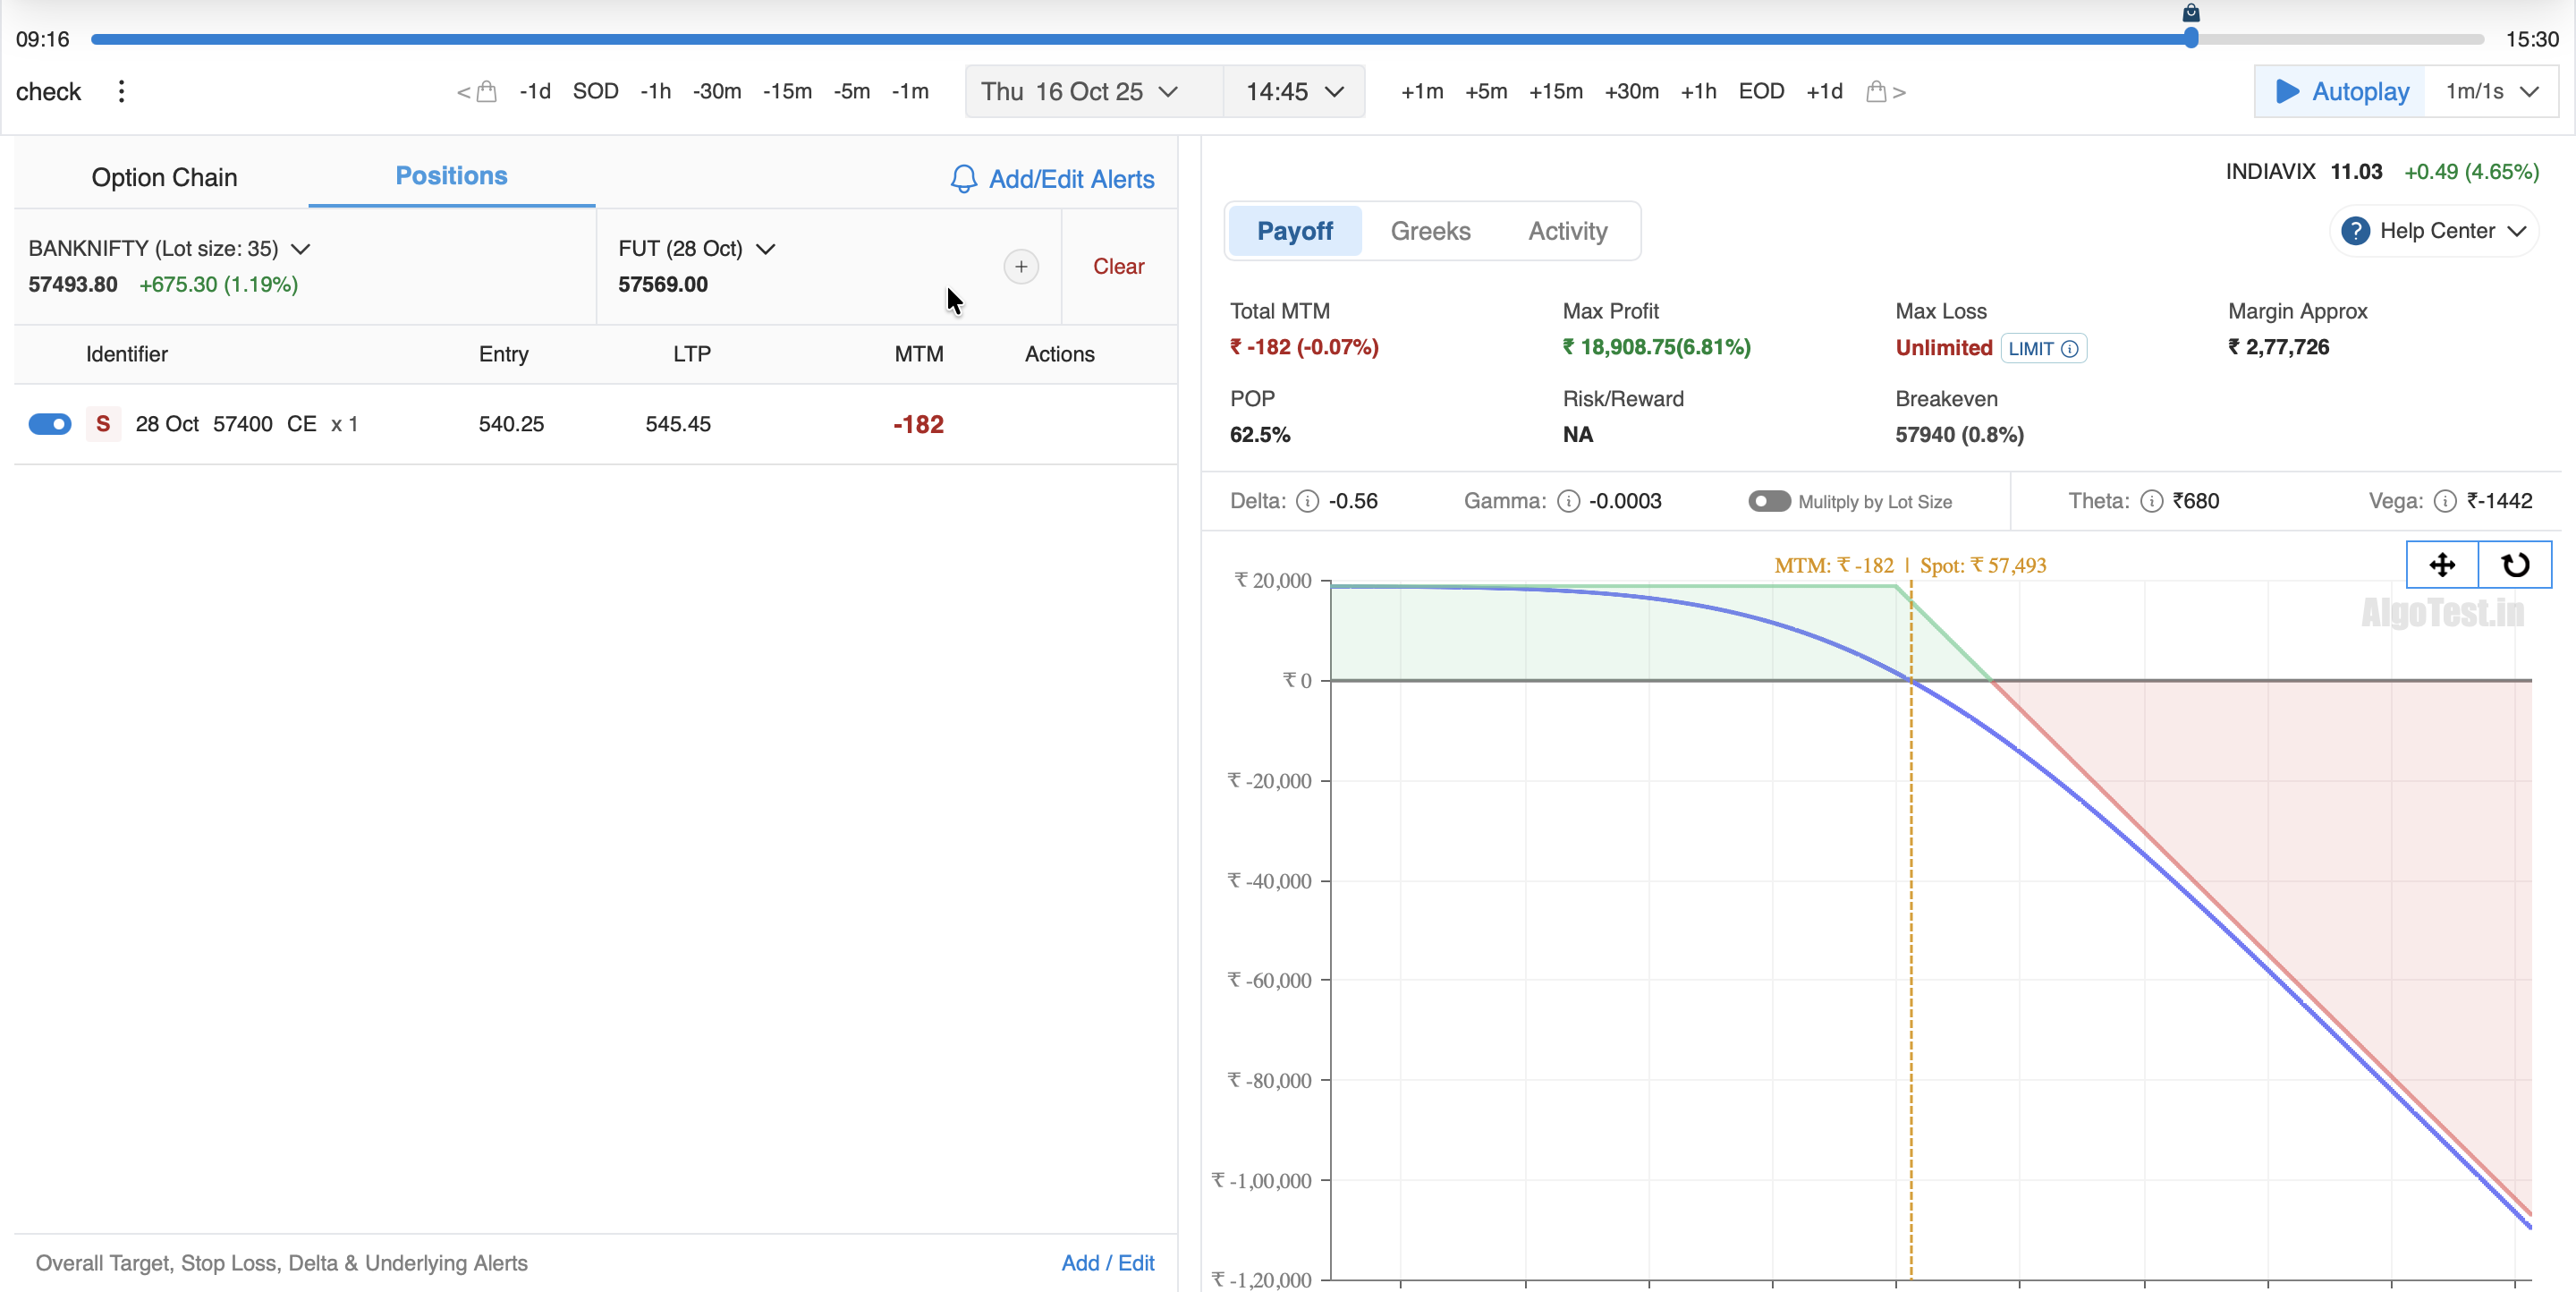Enable Multiply by Lot Size toggle
This screenshot has height=1292, width=2576.
click(x=1768, y=501)
